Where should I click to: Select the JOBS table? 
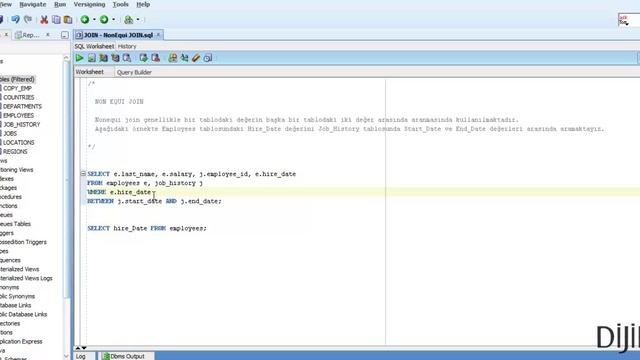[10, 133]
